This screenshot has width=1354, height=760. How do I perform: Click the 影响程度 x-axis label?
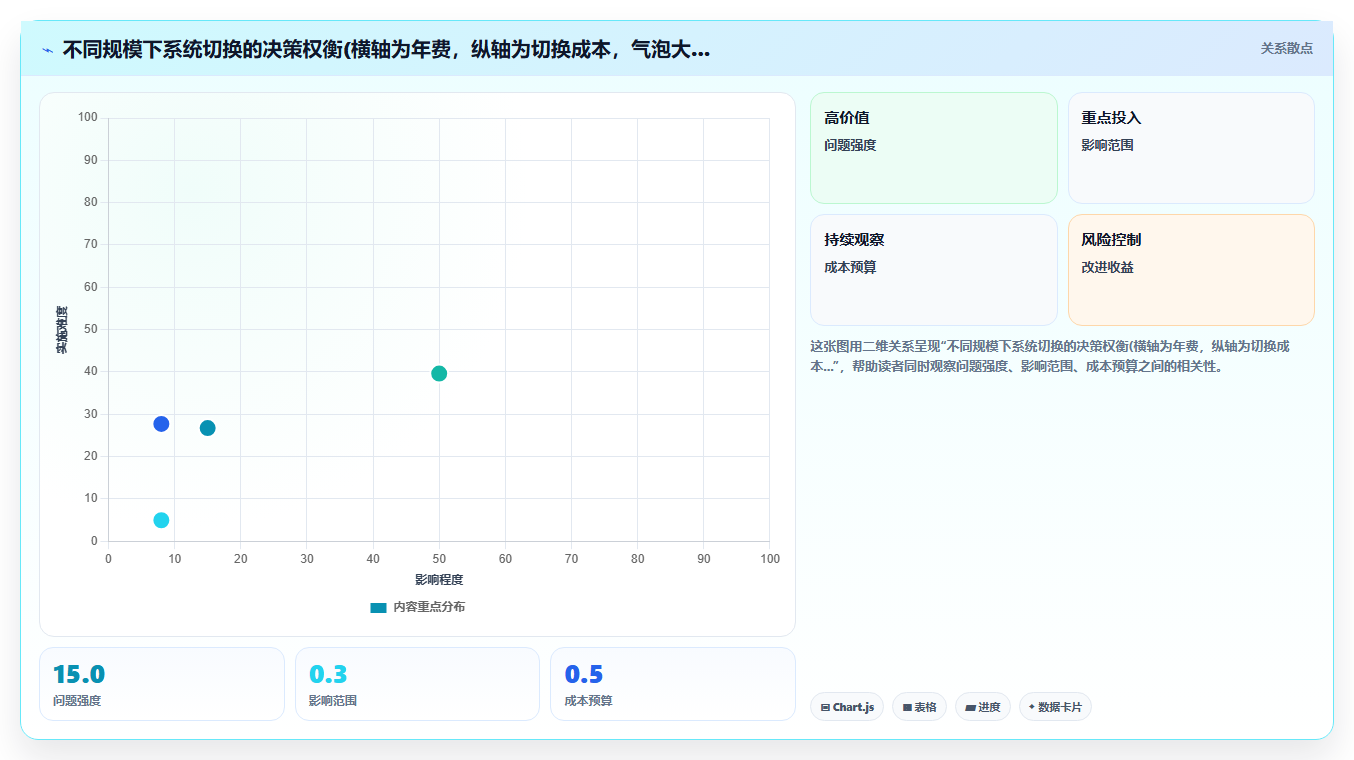coord(439,580)
